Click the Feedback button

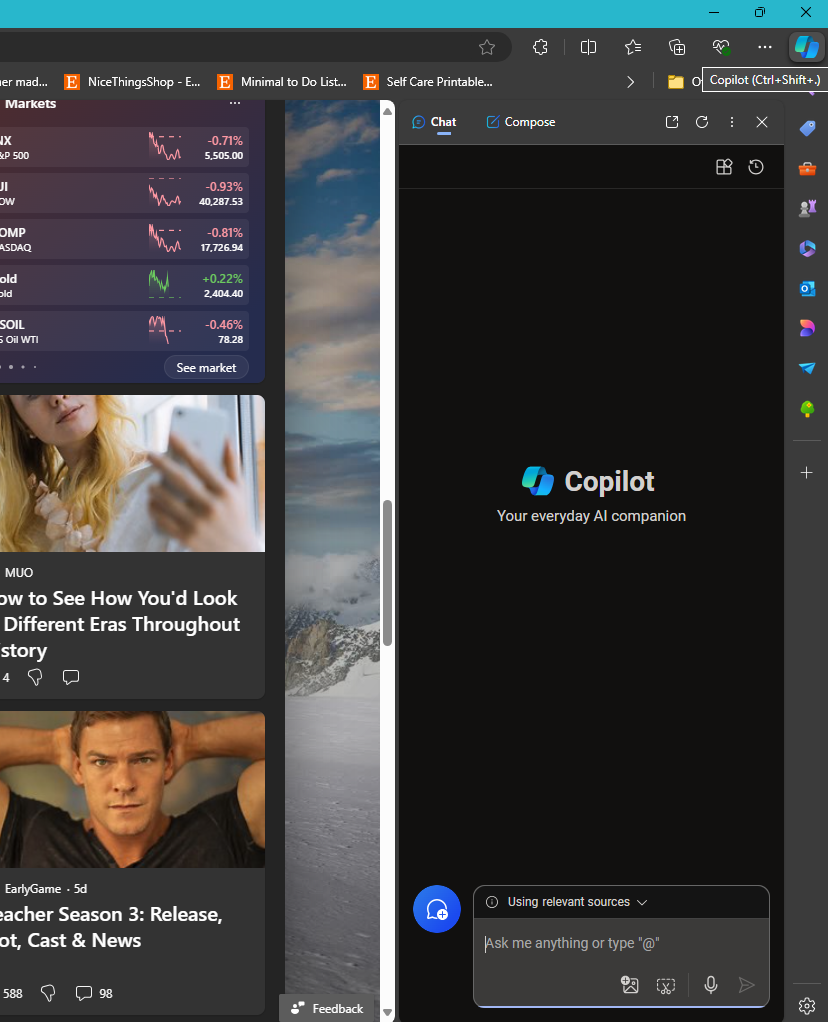[x=327, y=1008]
